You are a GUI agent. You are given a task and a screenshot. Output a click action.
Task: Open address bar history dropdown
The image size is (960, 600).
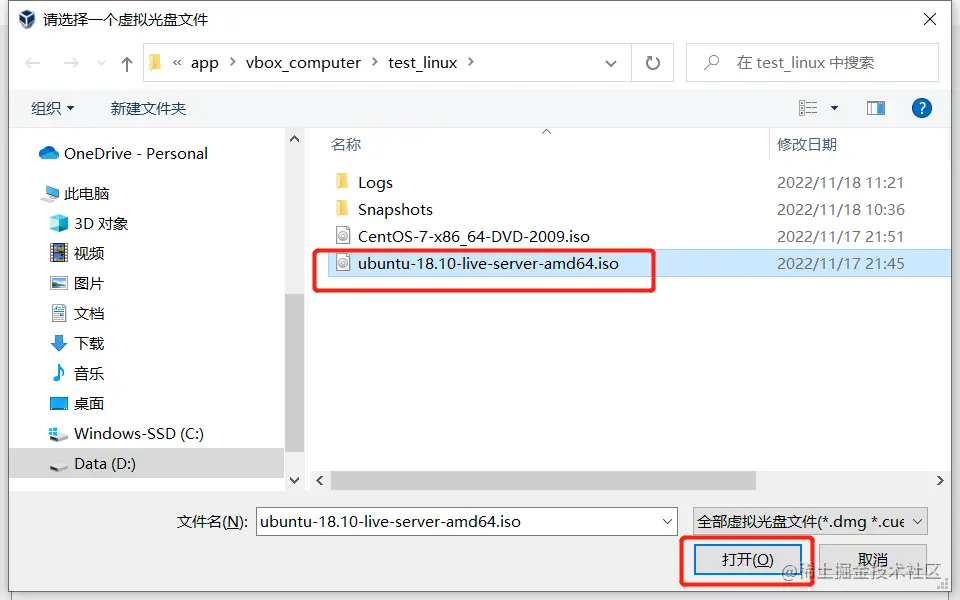[x=610, y=63]
